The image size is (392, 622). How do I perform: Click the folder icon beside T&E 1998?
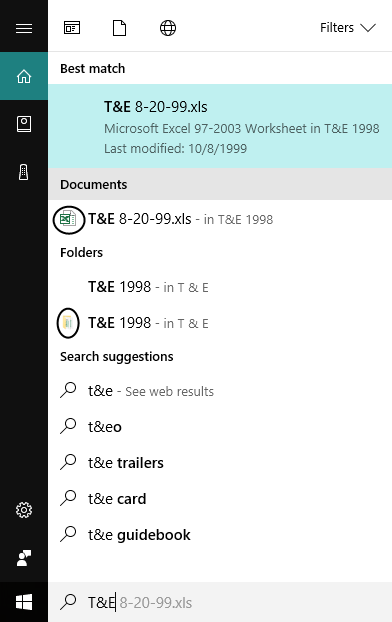point(68,323)
